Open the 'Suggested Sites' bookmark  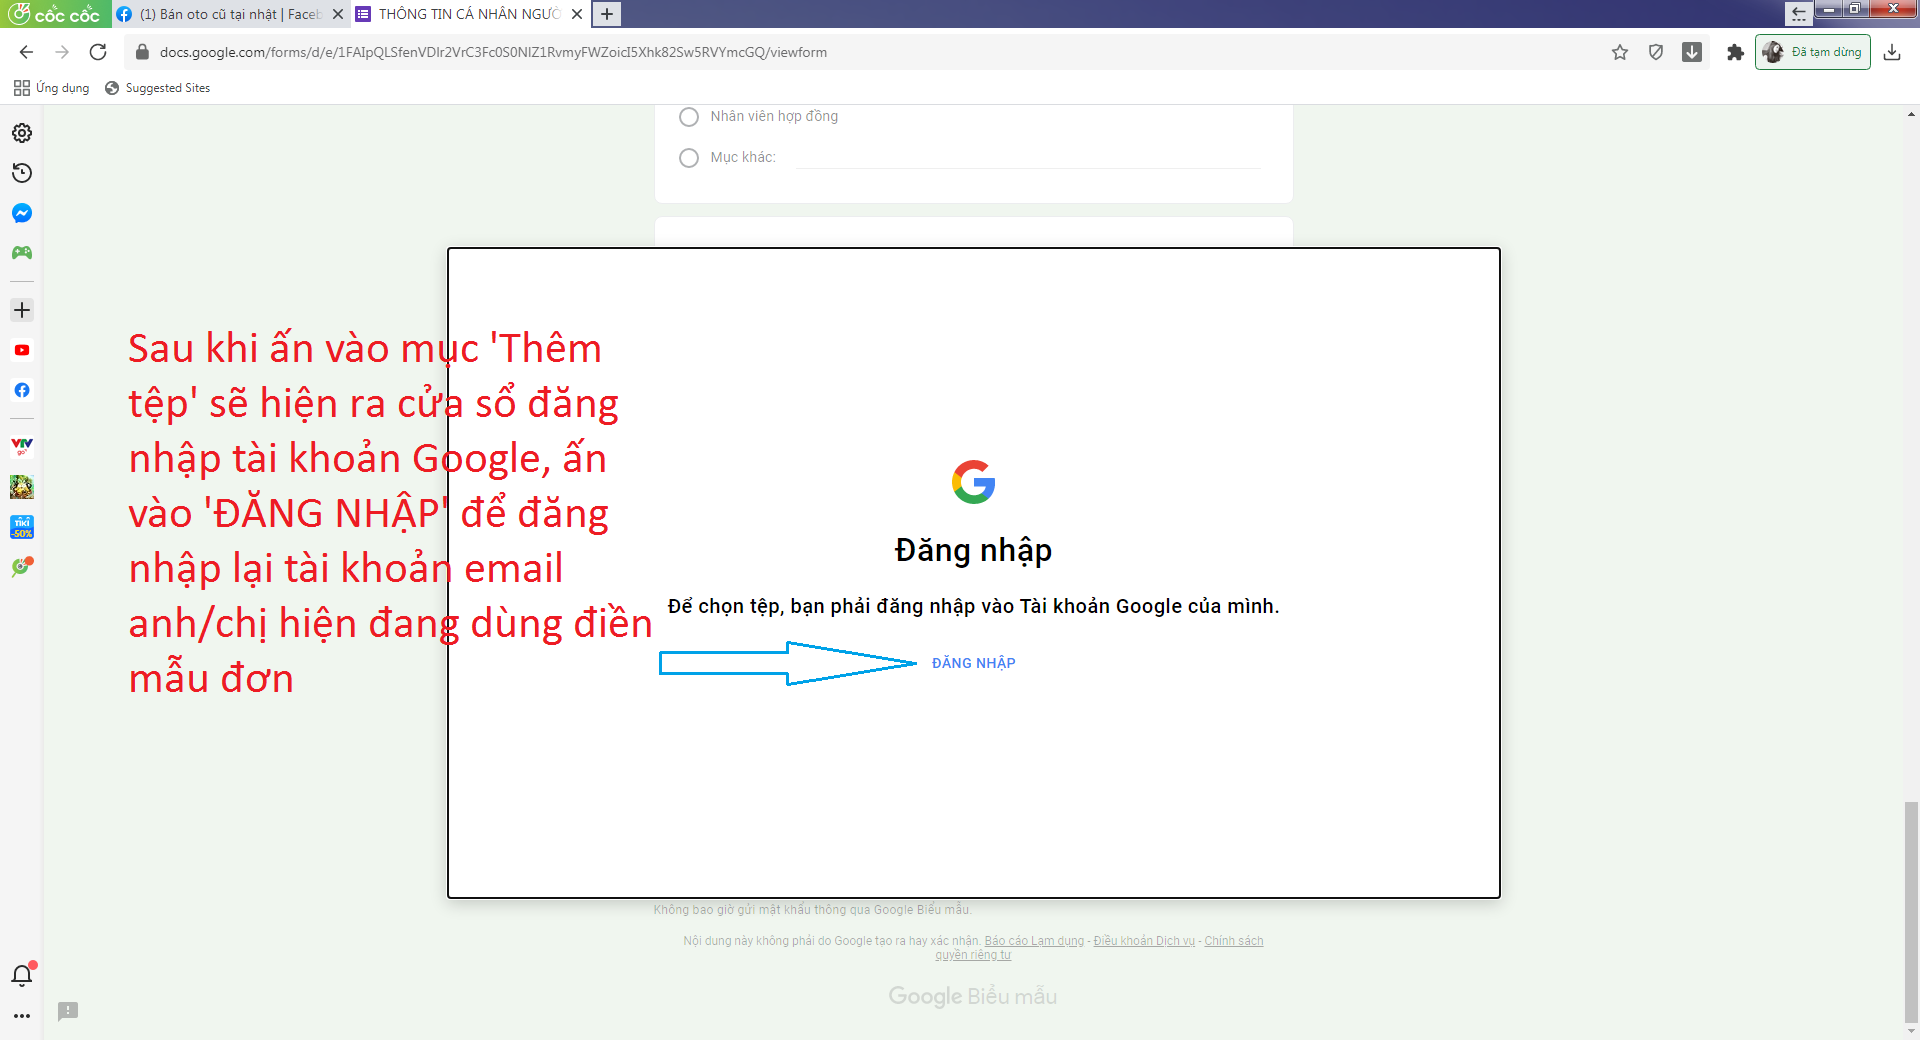click(x=158, y=88)
